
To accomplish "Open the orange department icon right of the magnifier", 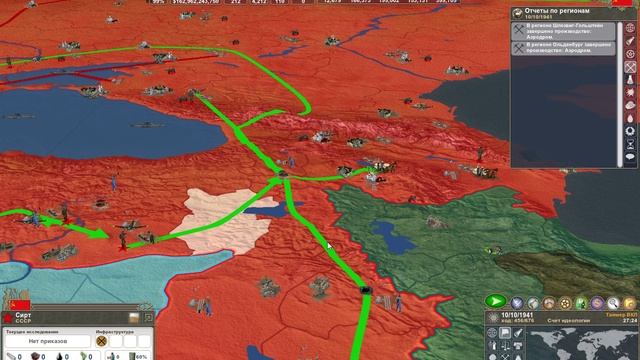I will pyautogui.click(x=629, y=303).
